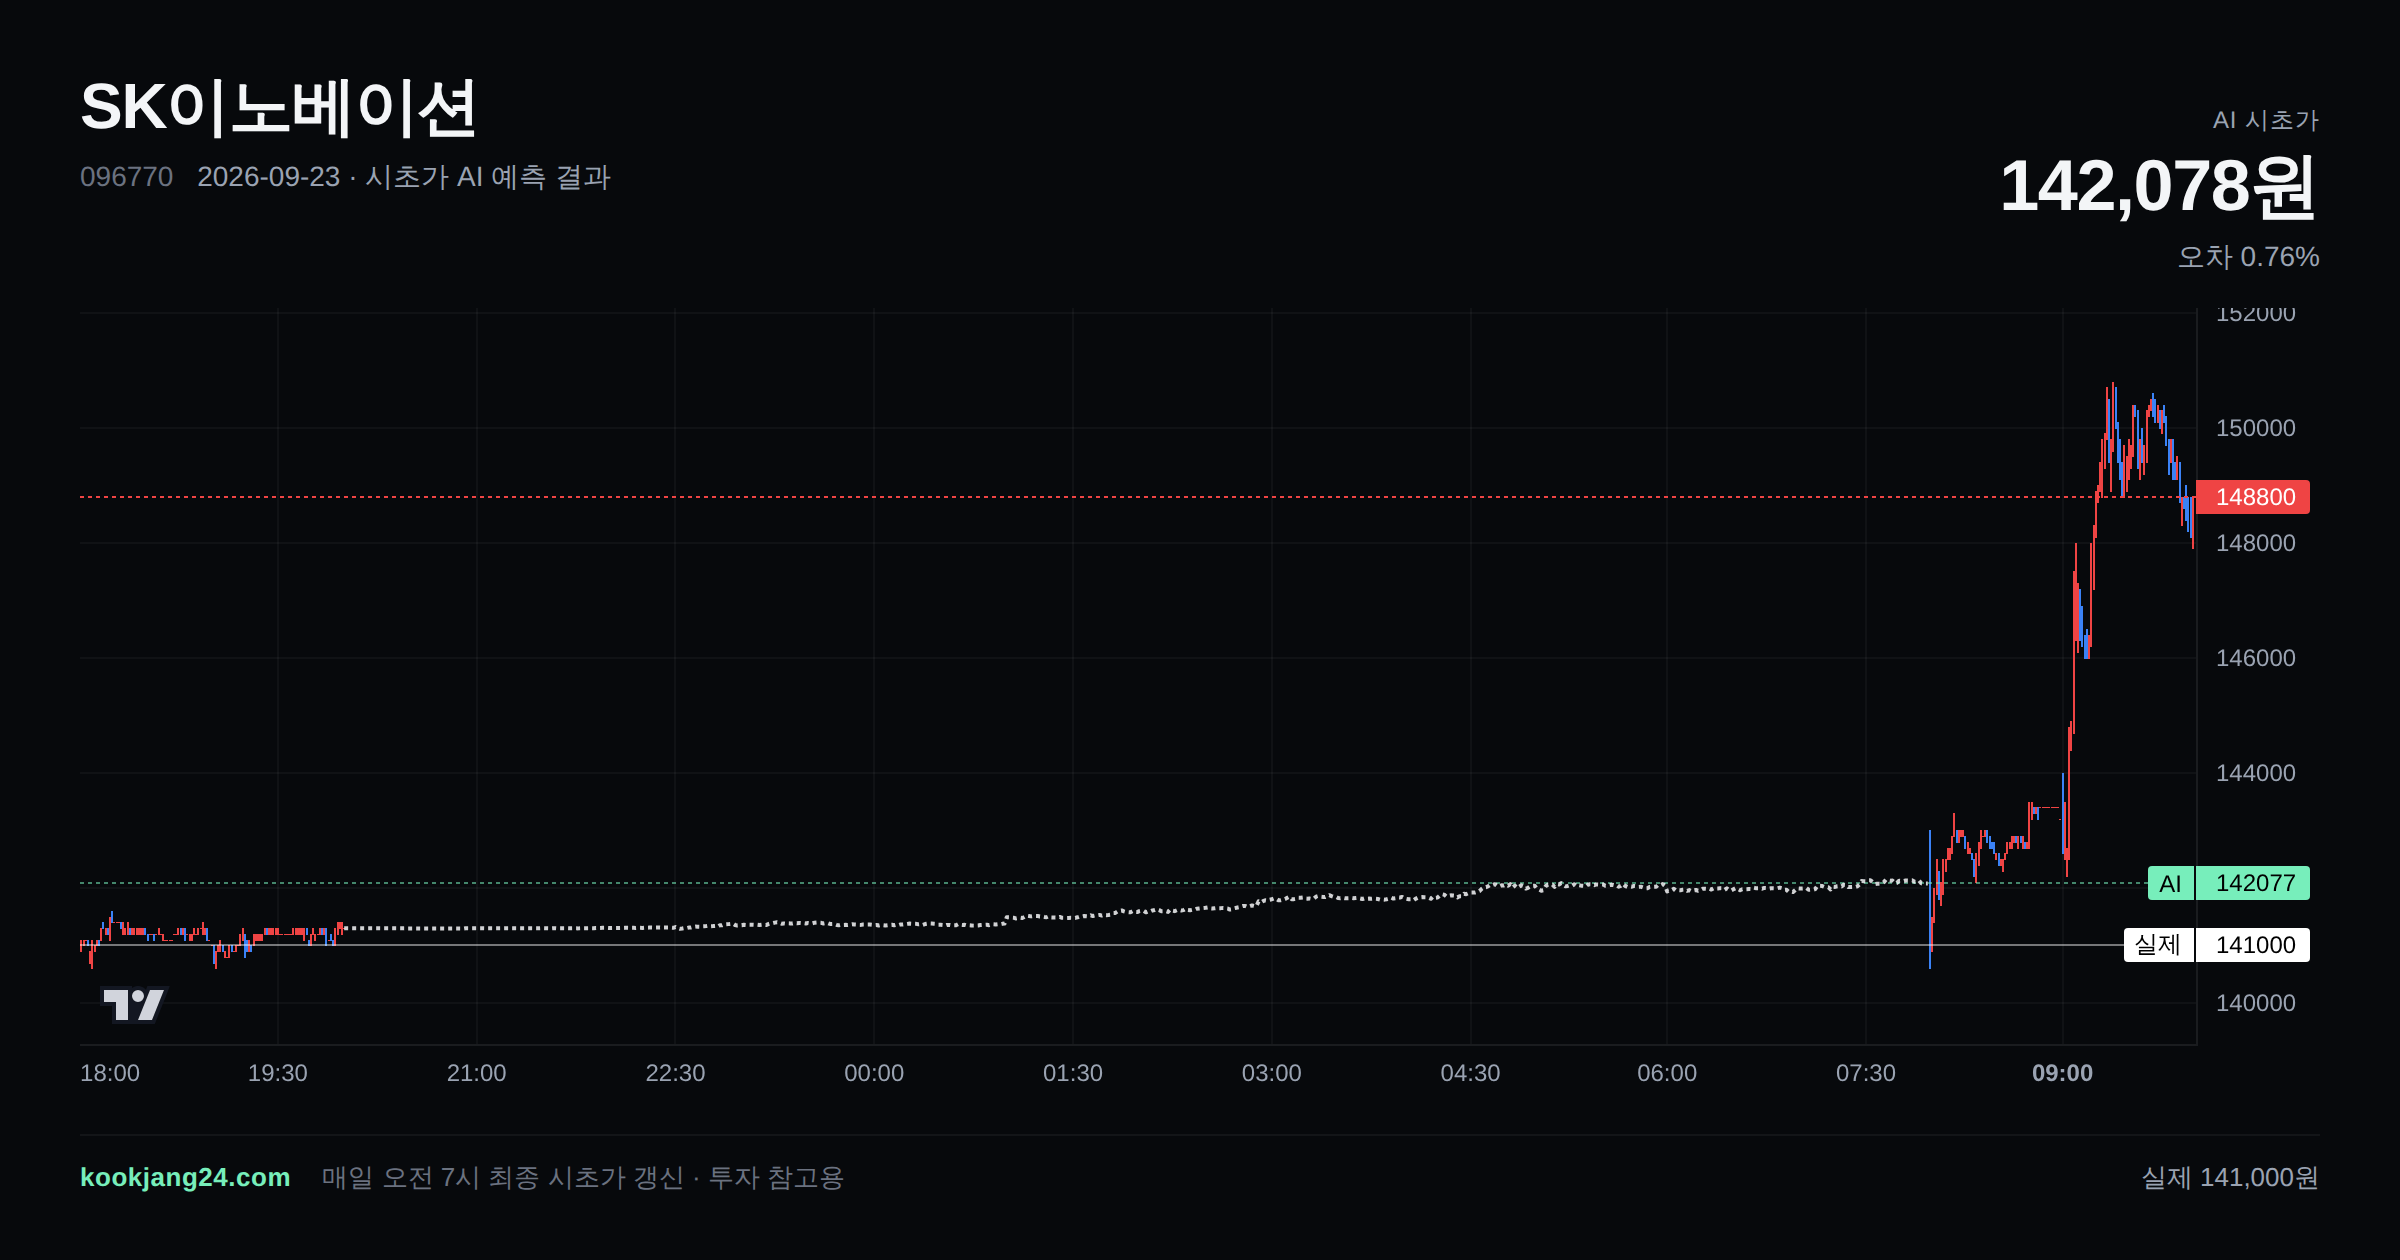Viewport: 2400px width, 1260px height.
Task: Click the 142,078원 predicted price
Action: (2158, 187)
